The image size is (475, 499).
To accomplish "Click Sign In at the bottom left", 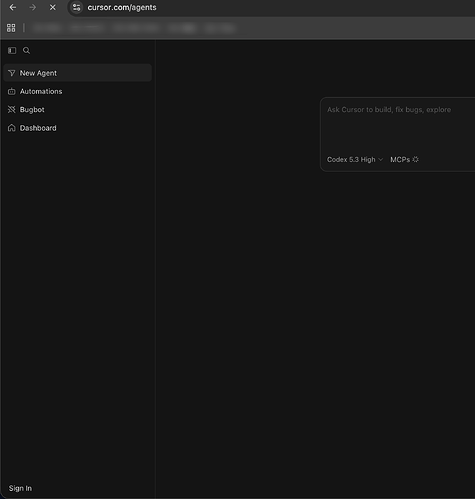I will [20, 488].
